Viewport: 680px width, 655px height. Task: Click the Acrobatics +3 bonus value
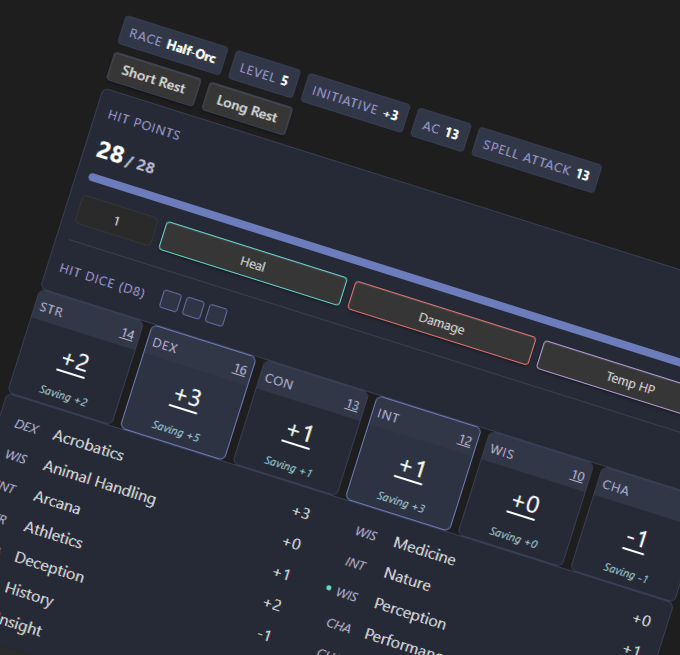(301, 513)
